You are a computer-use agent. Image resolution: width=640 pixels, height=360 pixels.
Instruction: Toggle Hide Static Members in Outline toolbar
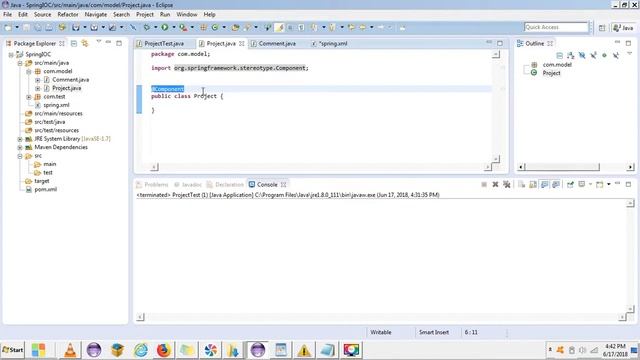(x=593, y=55)
